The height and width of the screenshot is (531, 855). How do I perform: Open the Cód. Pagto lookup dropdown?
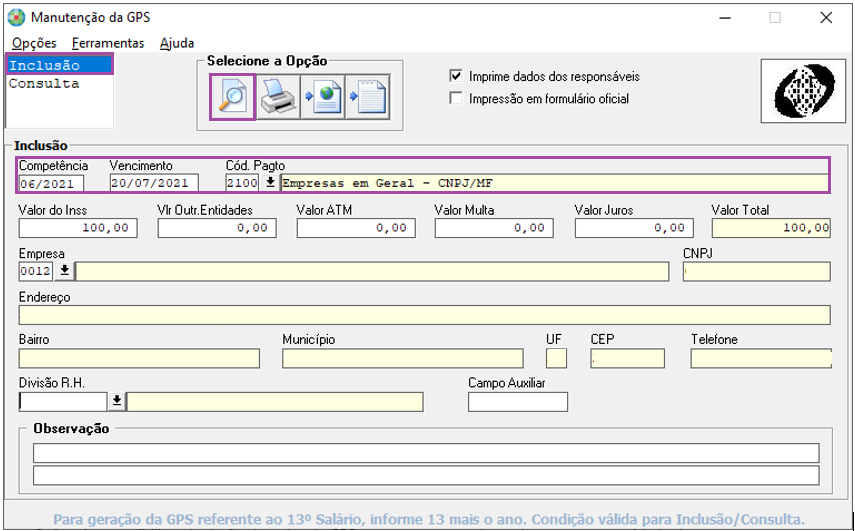pos(269,183)
